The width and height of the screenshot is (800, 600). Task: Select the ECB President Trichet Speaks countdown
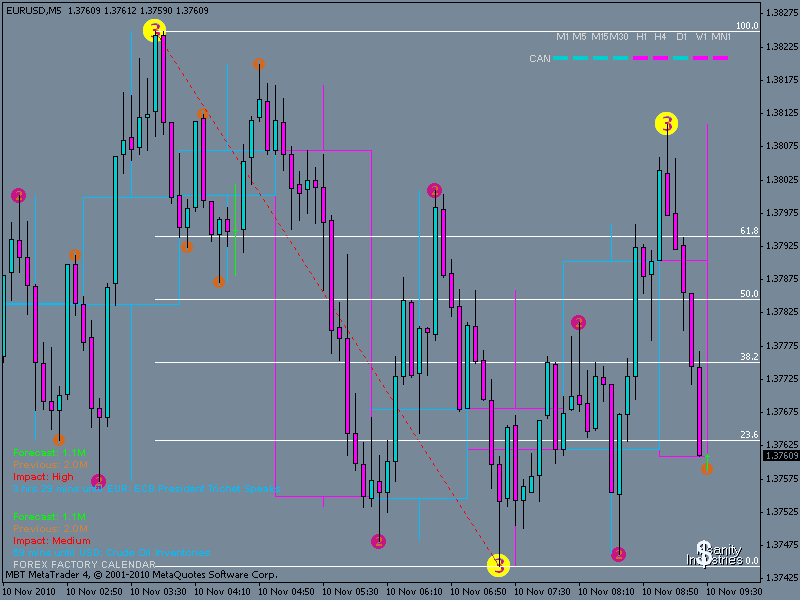[146, 489]
